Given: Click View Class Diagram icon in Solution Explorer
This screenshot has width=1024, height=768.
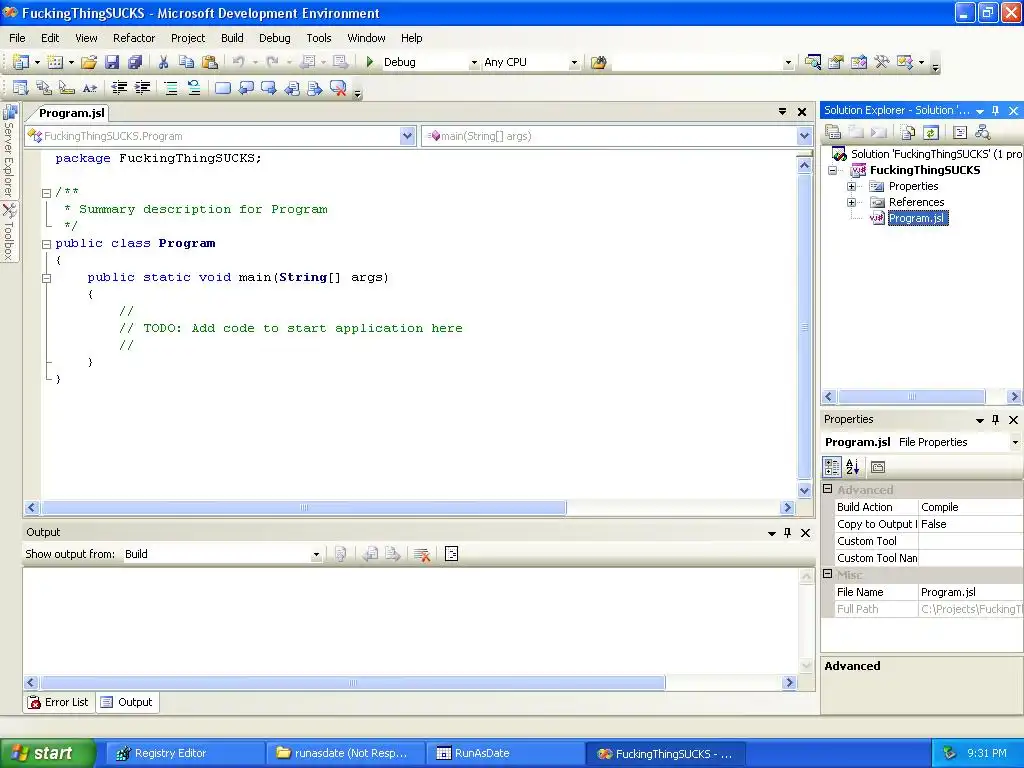Looking at the screenshot, I should [983, 133].
